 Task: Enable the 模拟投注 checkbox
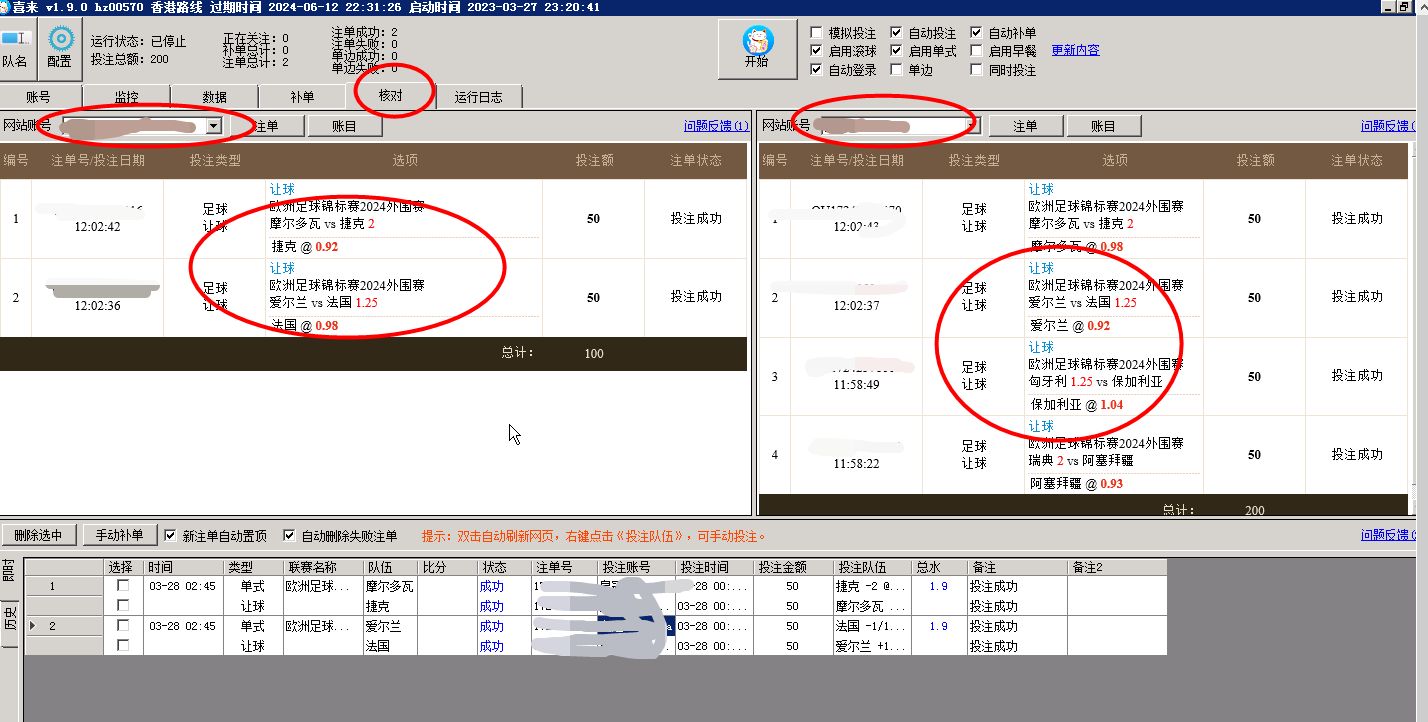pos(817,33)
